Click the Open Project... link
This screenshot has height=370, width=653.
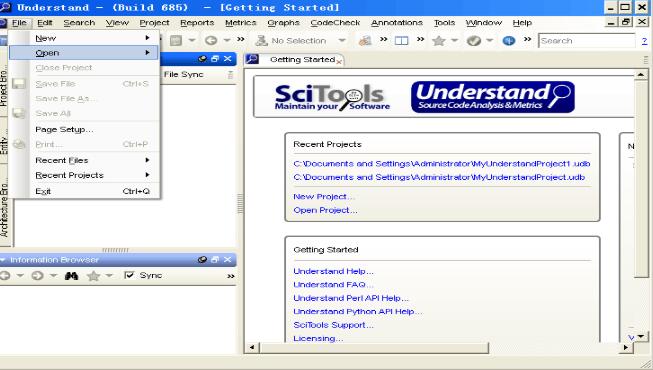coord(325,210)
